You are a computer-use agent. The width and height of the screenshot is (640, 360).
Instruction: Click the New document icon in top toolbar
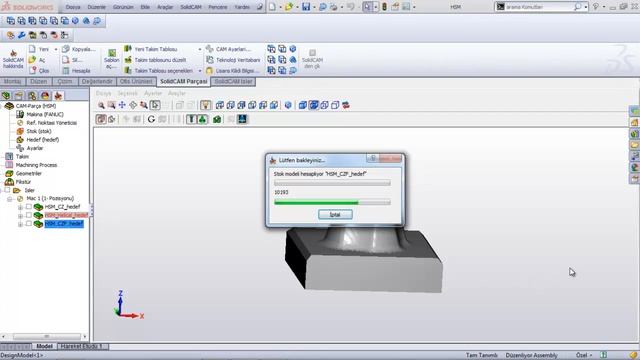tap(272, 7)
